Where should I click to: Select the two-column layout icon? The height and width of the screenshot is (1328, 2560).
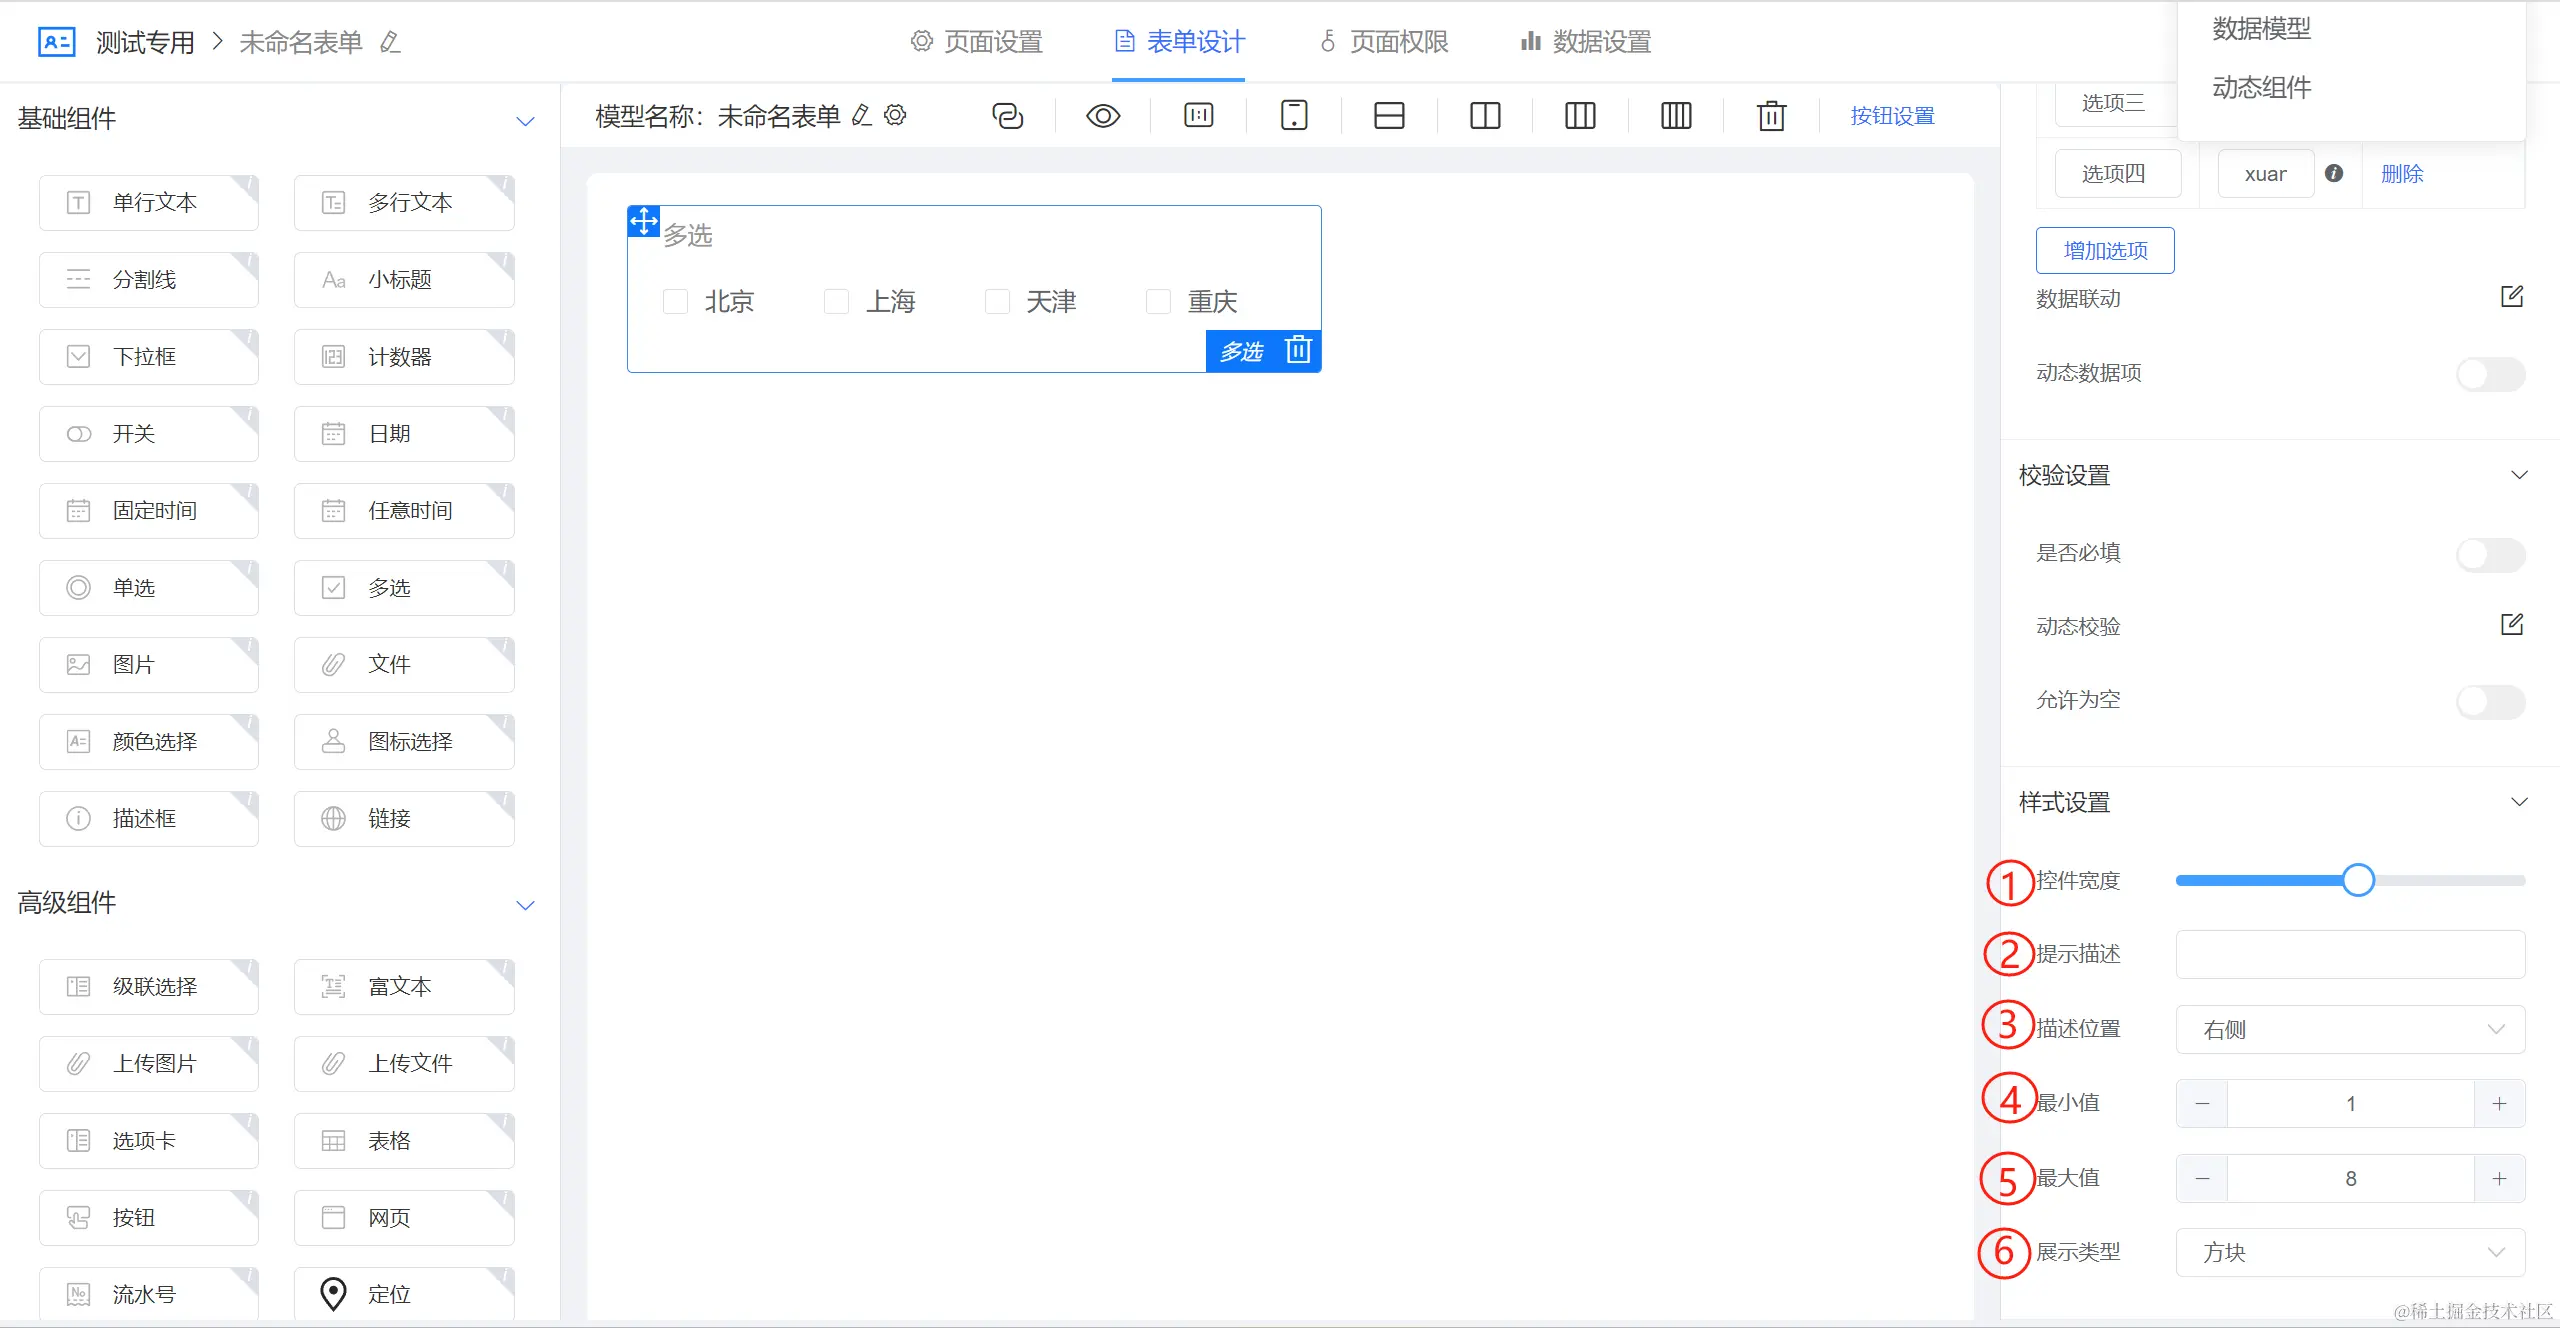pyautogui.click(x=1485, y=116)
